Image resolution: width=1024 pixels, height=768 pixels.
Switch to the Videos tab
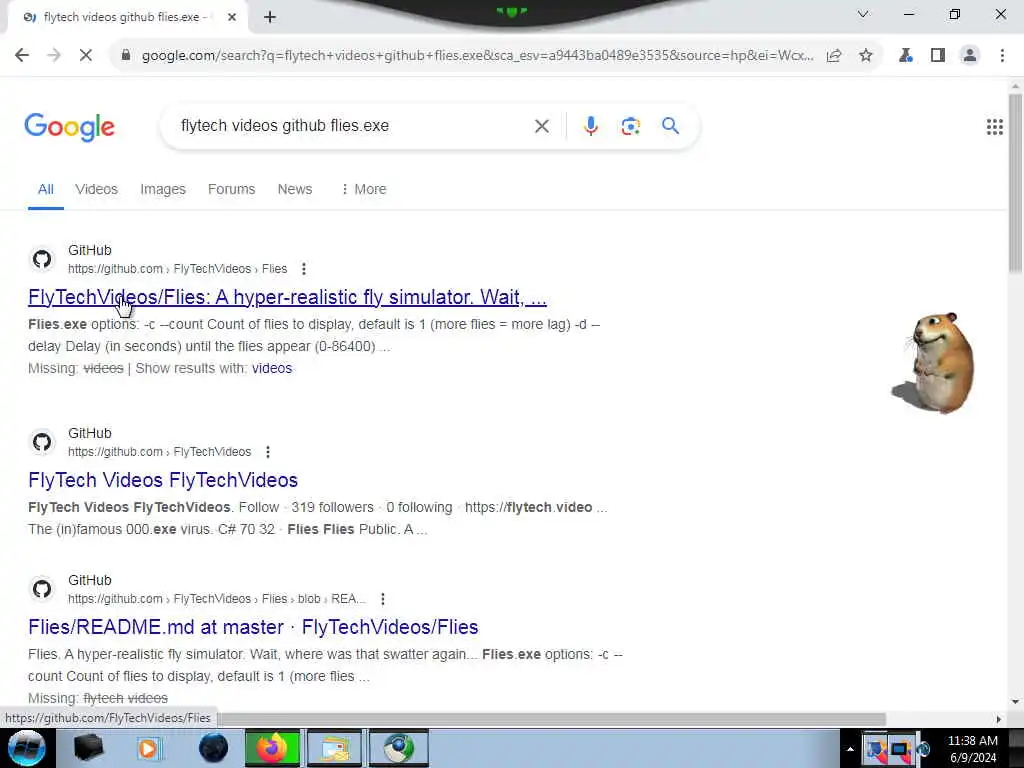(x=96, y=189)
